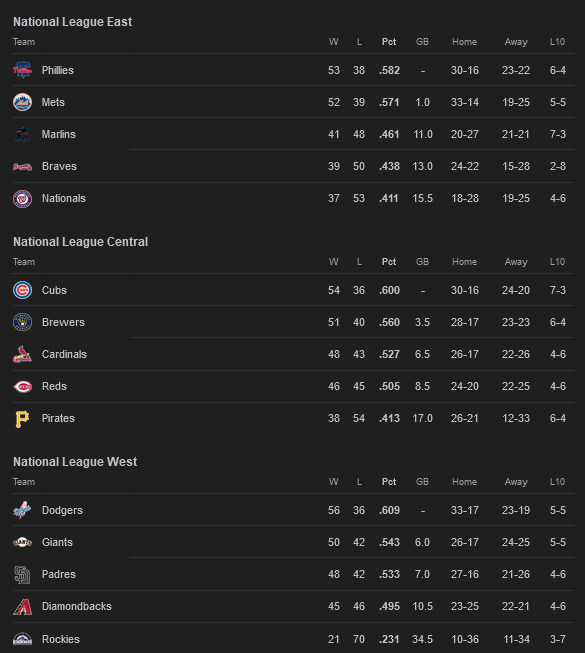585x653 pixels.
Task: Click the Nationals team logo
Action: tap(22, 199)
